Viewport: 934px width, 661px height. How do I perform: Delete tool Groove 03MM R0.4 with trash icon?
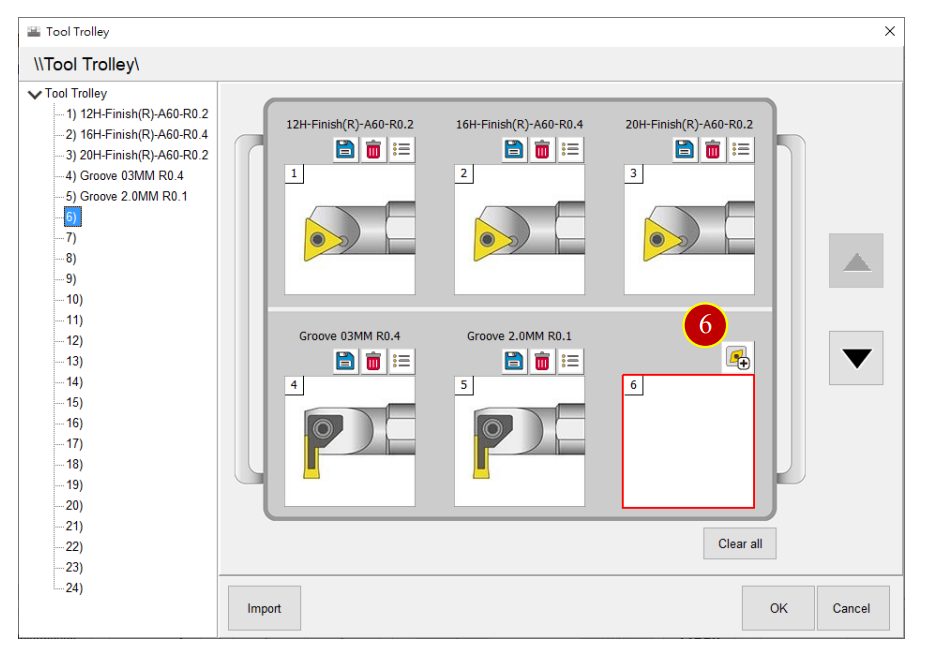click(x=373, y=361)
